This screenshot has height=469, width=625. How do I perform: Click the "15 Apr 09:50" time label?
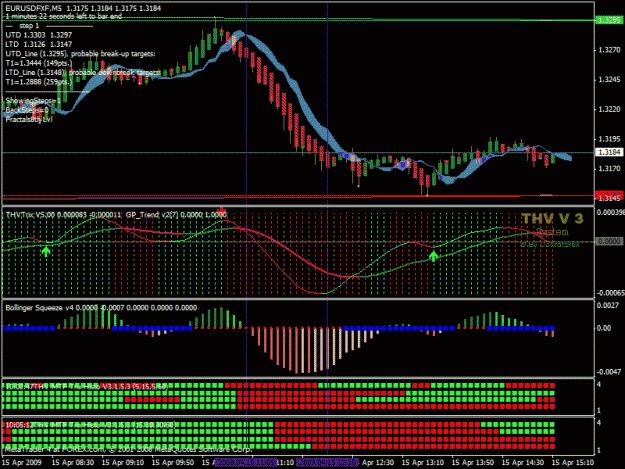173,463
